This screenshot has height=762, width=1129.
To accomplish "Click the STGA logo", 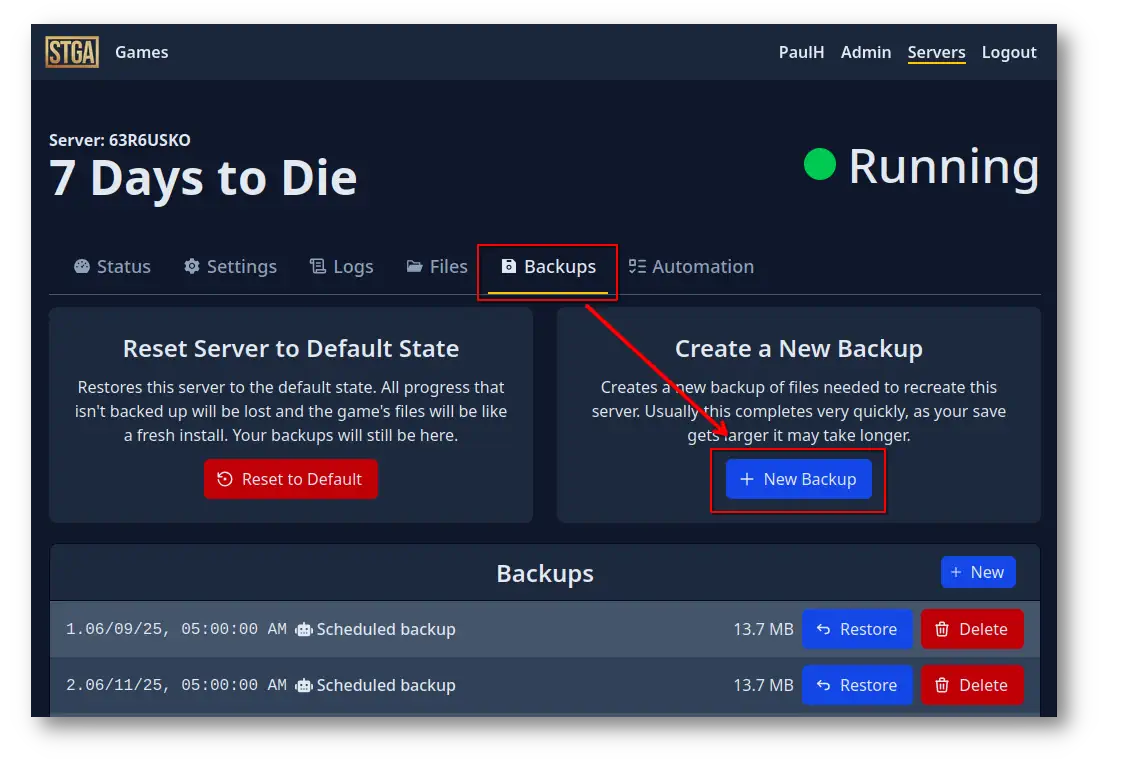I will [72, 52].
